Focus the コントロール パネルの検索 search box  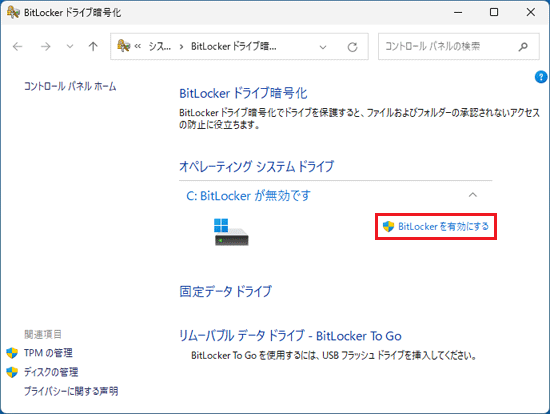(x=458, y=46)
